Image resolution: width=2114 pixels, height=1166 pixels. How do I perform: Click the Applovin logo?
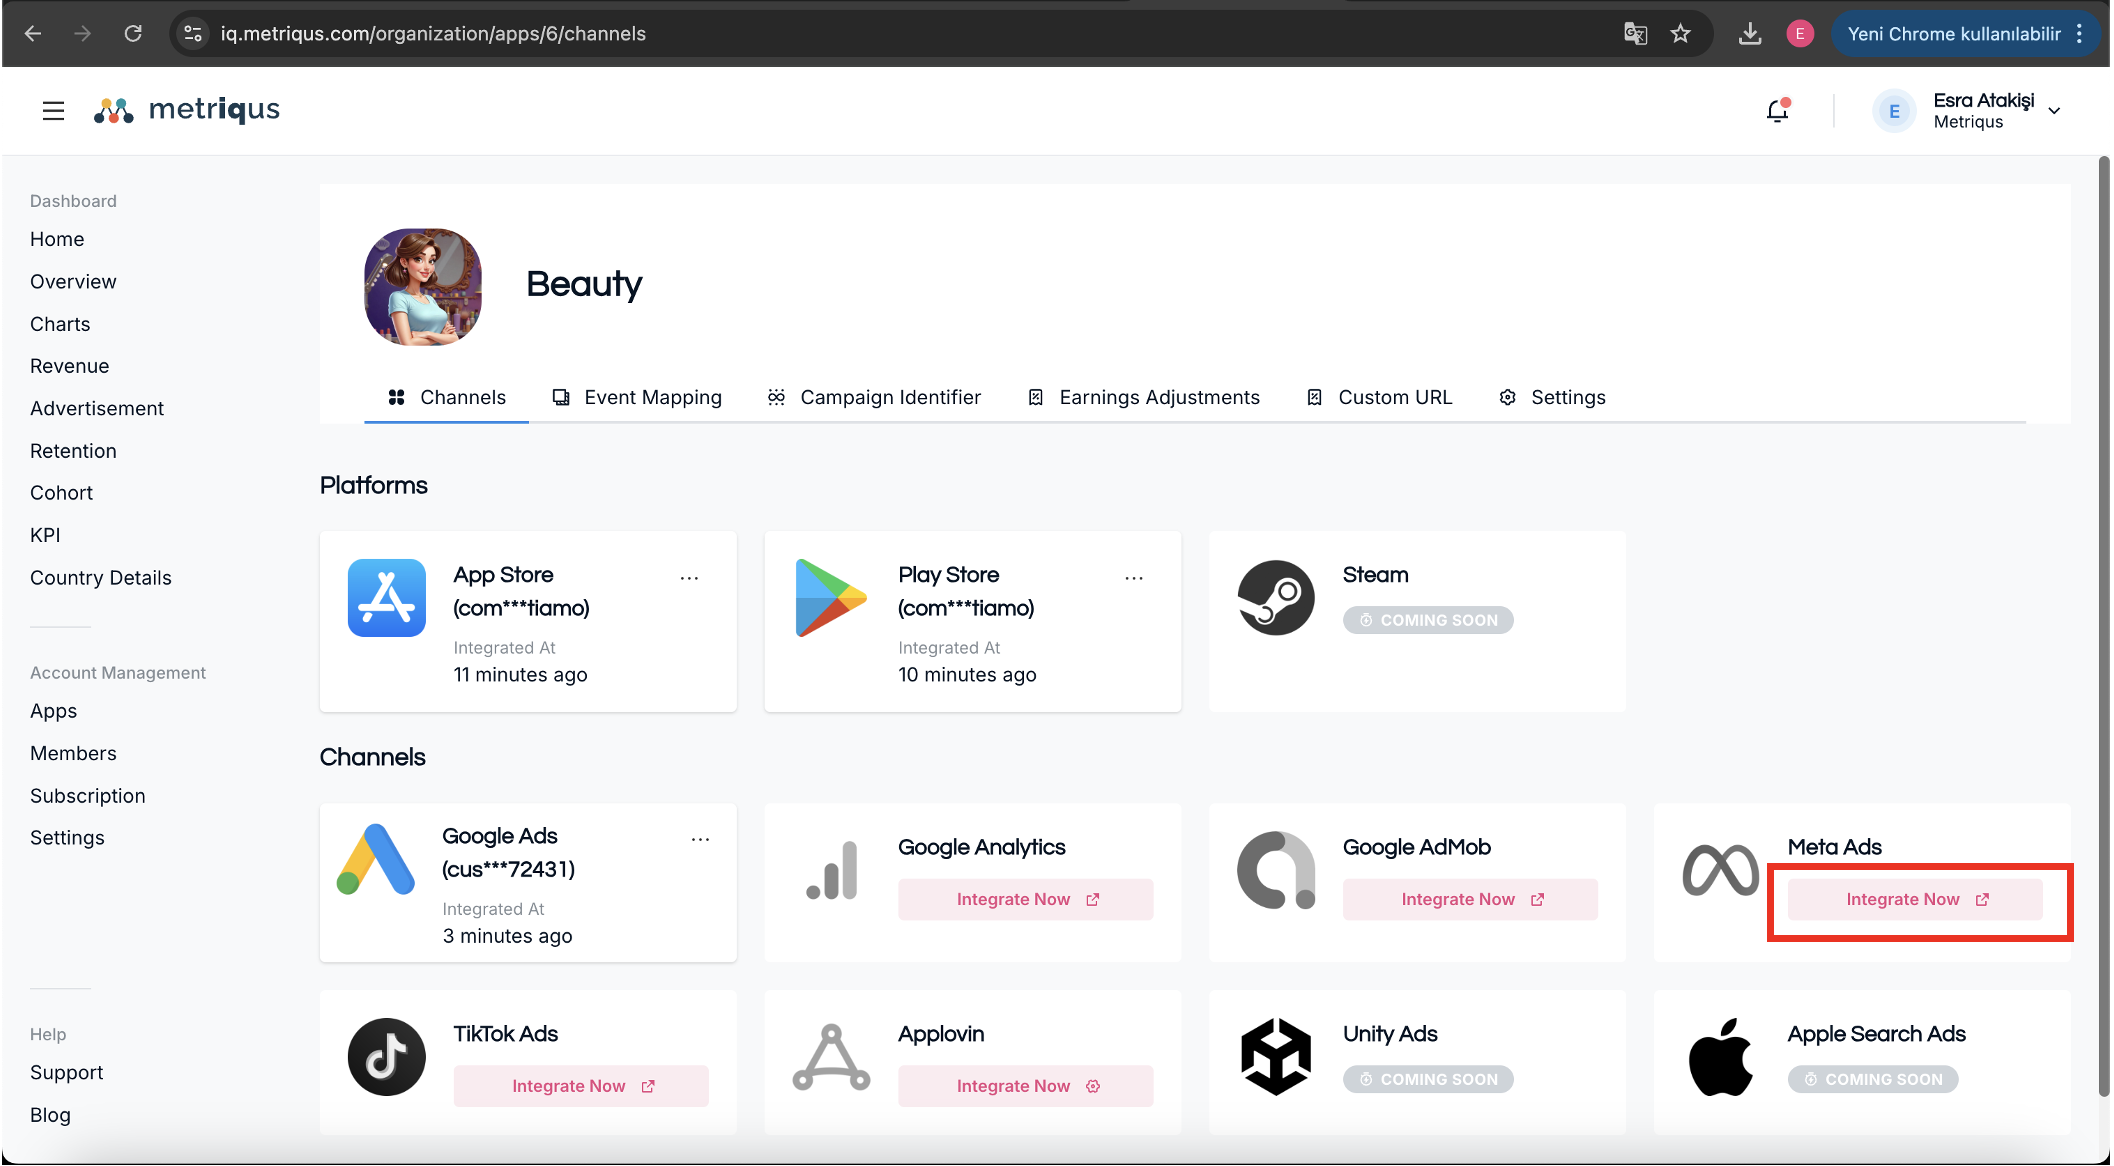tap(832, 1057)
